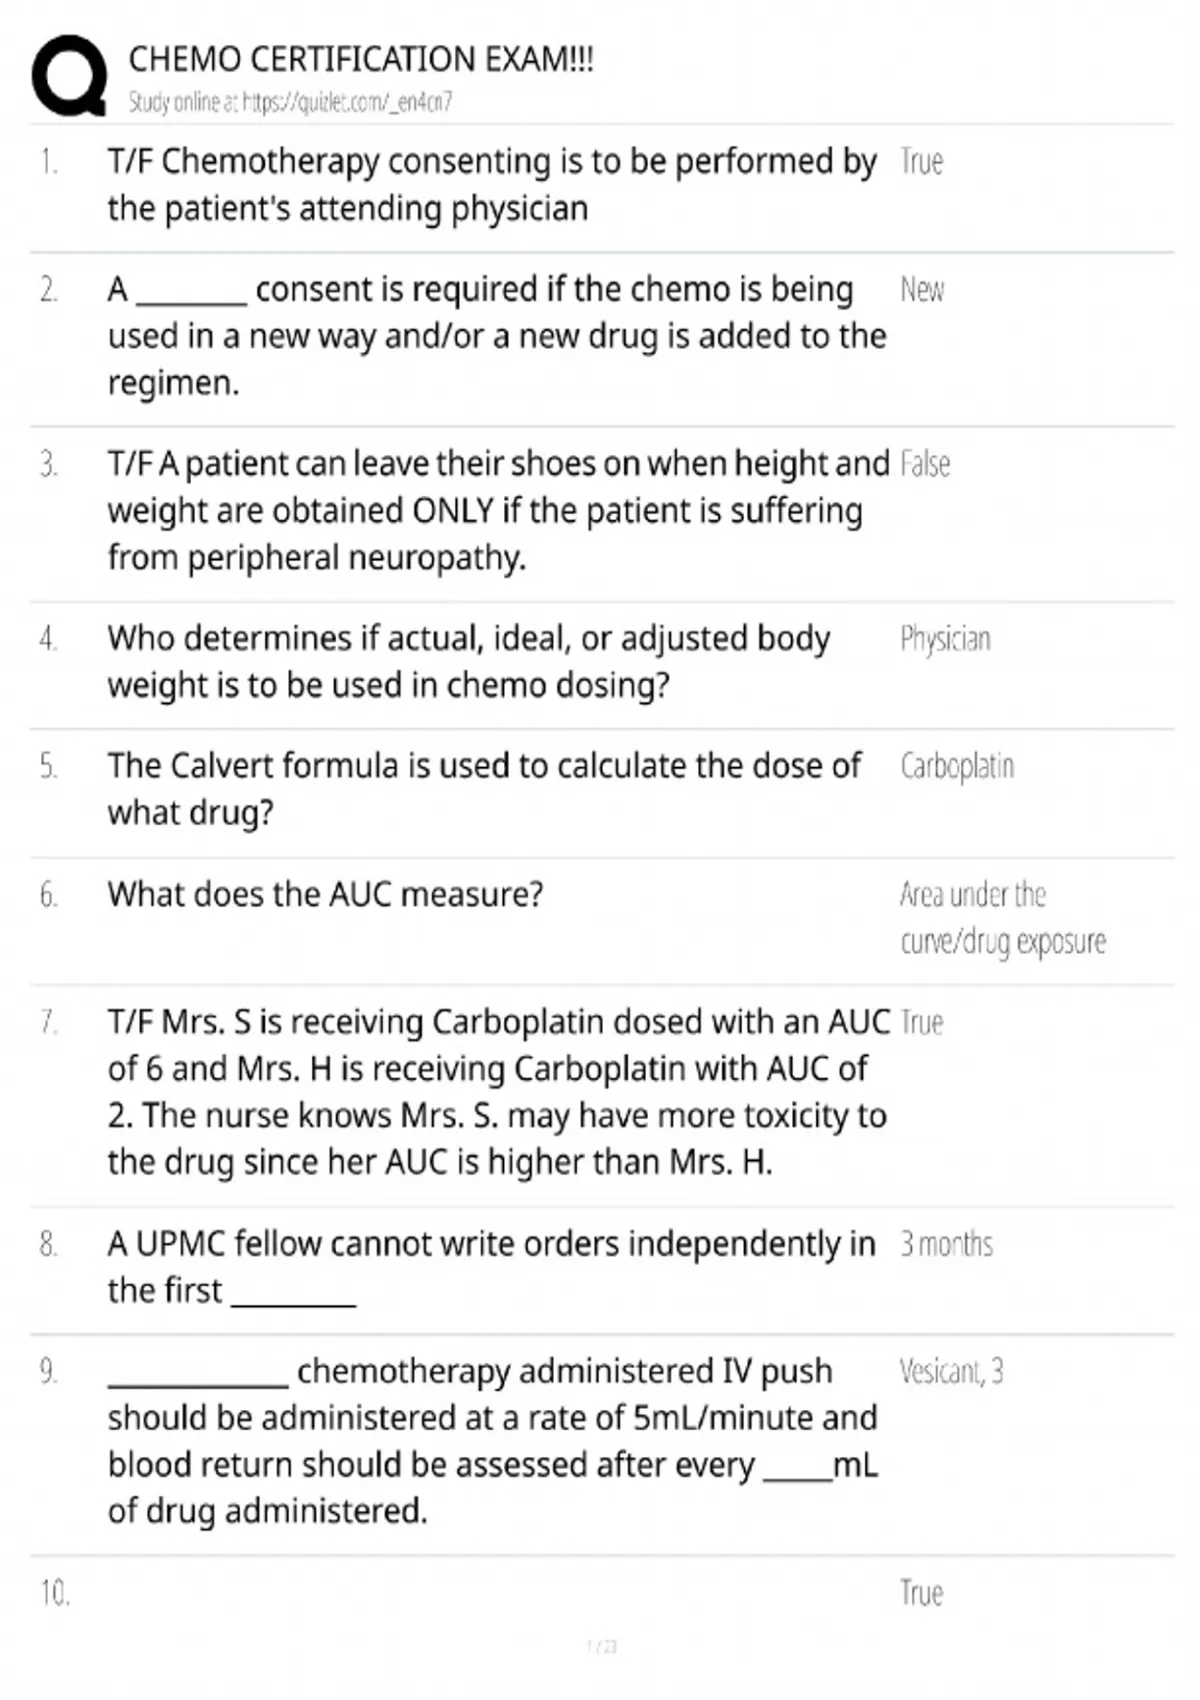Click the "Physician" answer text
The image size is (1200, 1700).
(x=945, y=639)
